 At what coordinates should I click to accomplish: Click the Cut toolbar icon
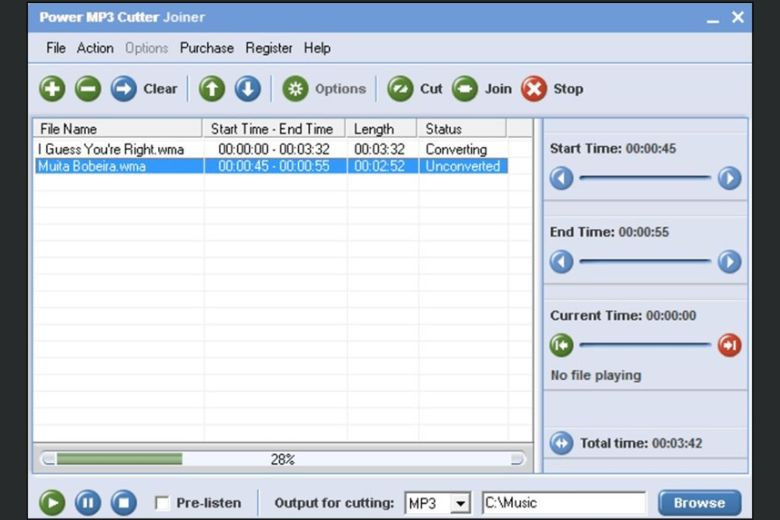(x=400, y=89)
